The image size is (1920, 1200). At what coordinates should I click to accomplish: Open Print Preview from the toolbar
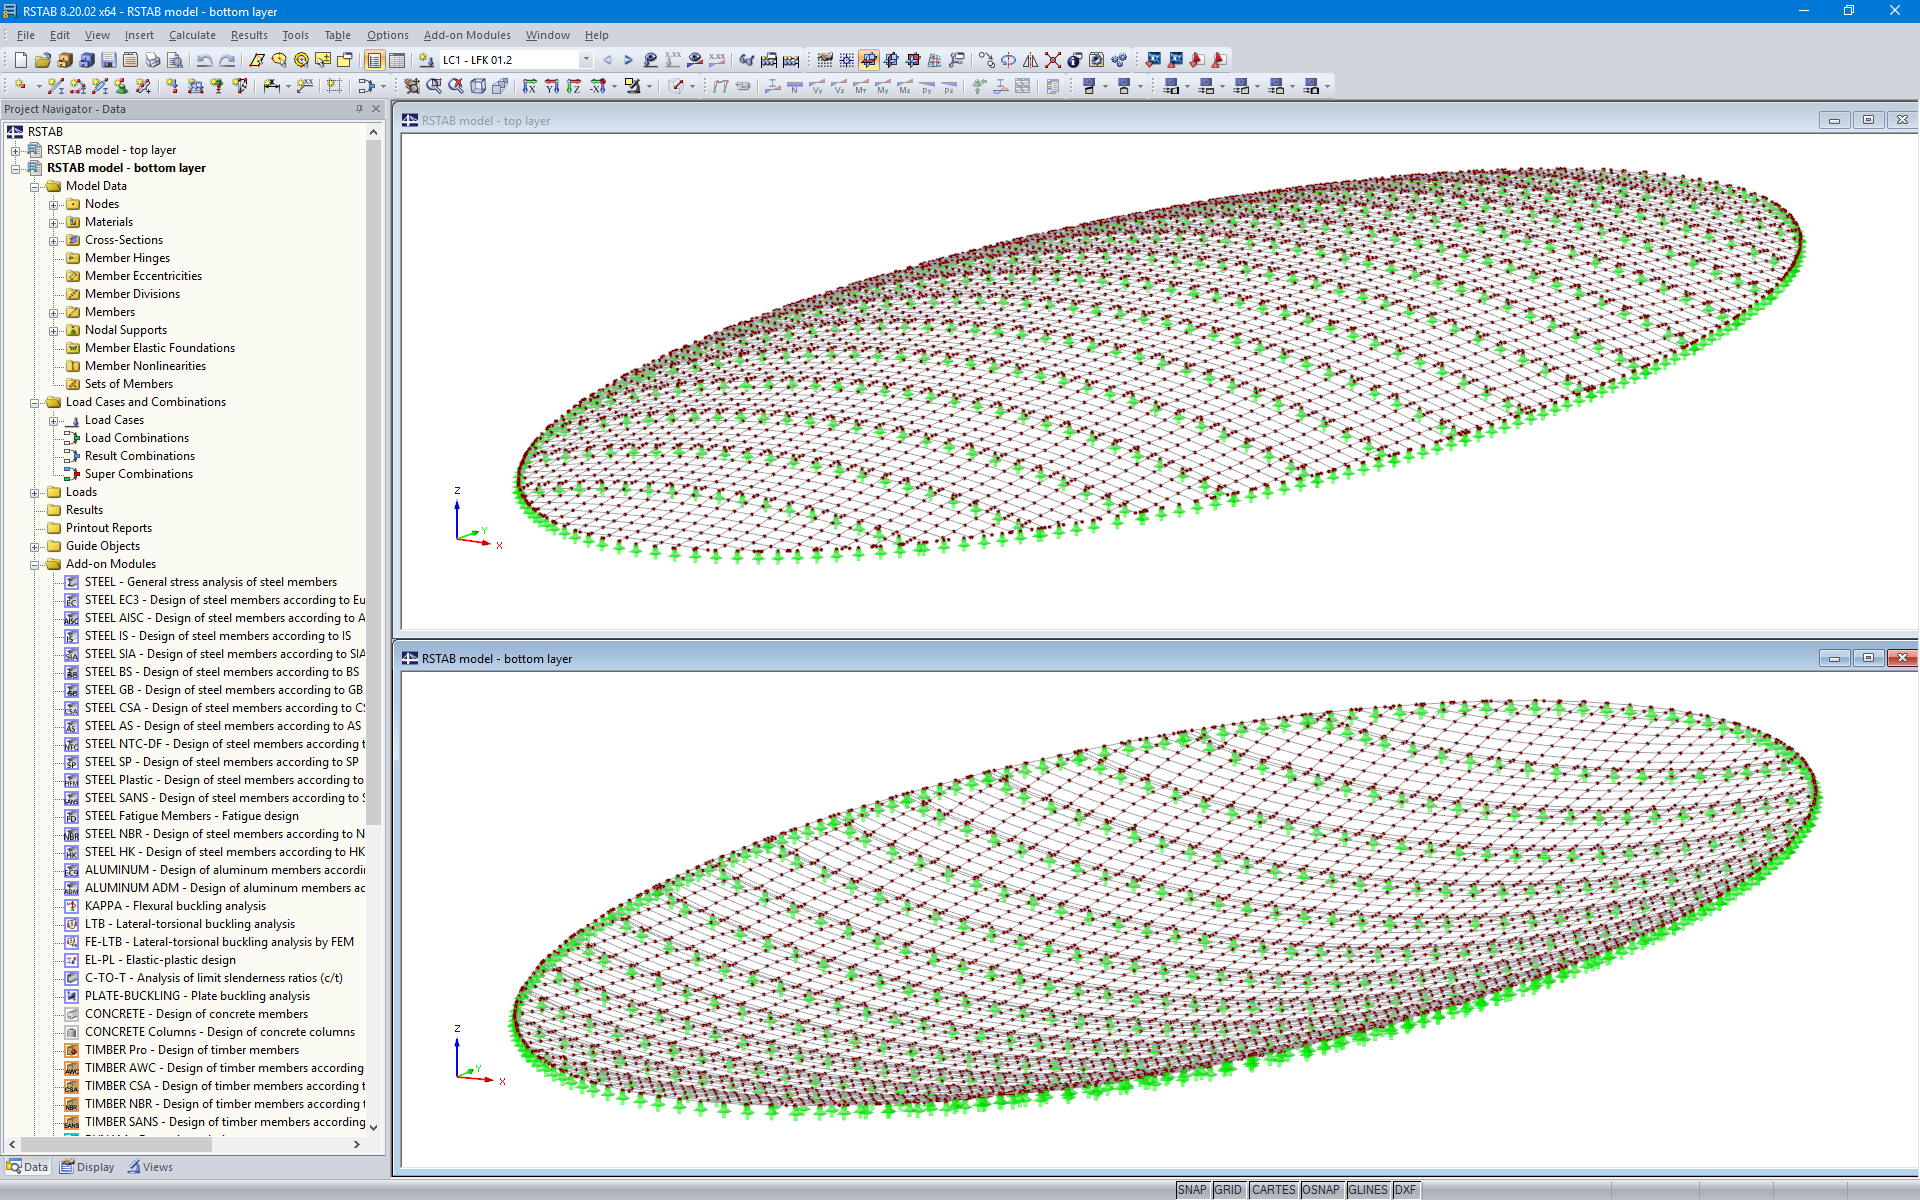pyautogui.click(x=175, y=60)
